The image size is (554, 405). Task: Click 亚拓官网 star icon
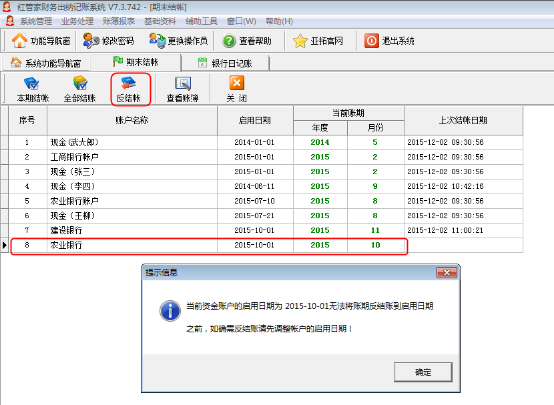pyautogui.click(x=300, y=41)
